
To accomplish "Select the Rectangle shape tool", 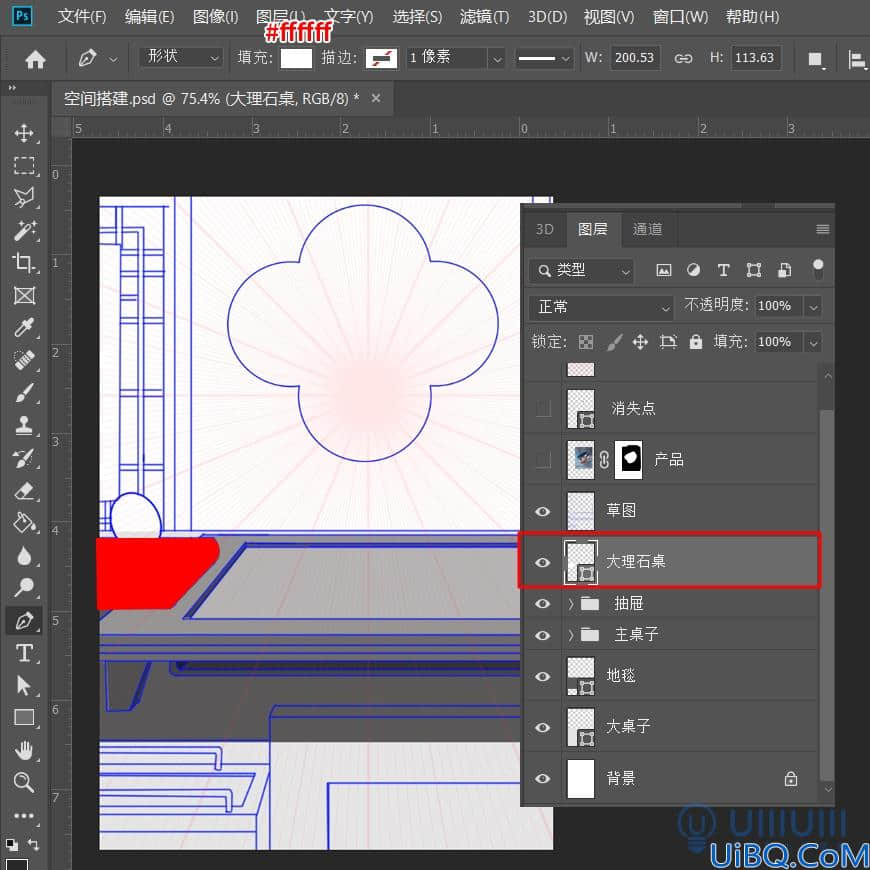I will click(x=24, y=718).
